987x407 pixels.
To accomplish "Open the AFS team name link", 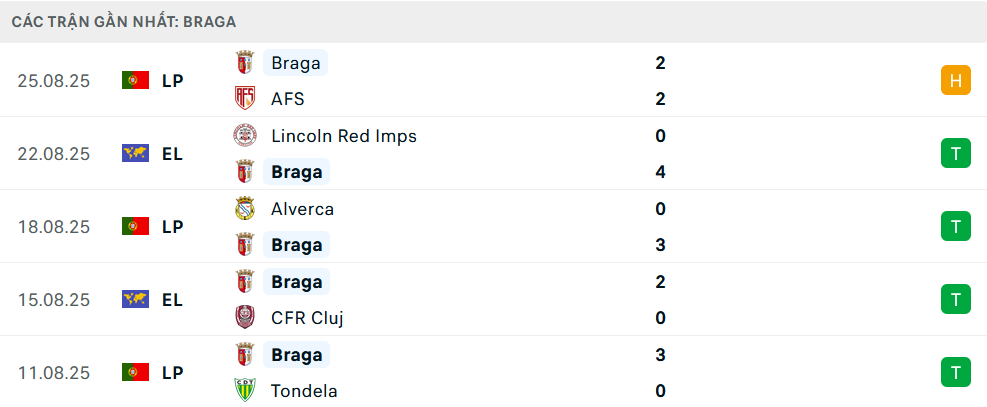I will 287,99.
